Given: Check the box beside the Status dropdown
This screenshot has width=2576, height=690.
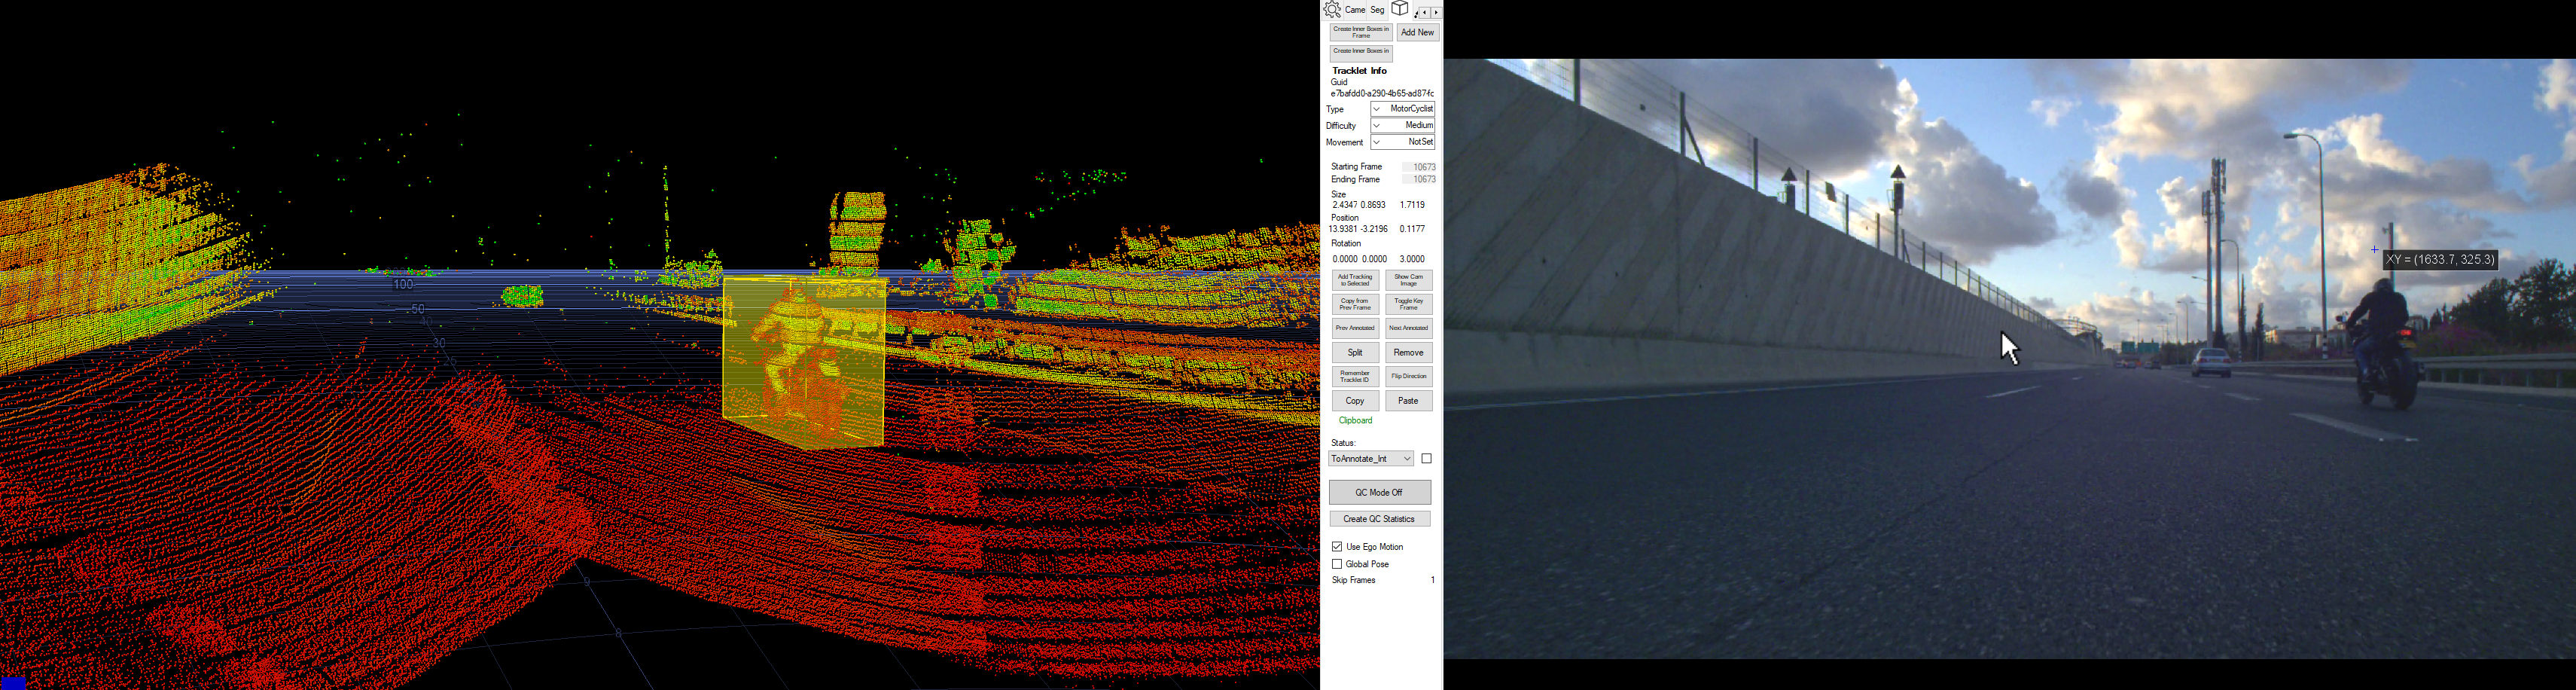Looking at the screenshot, I should coord(1427,457).
